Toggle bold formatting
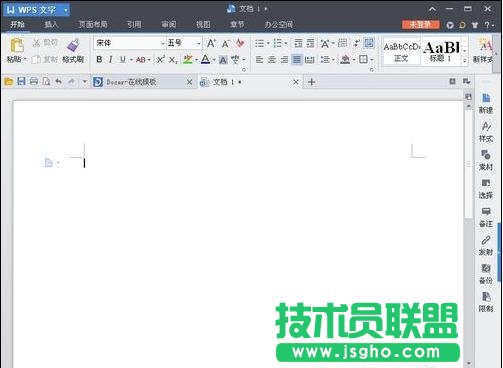Viewport: 503px width, 368px height. pos(99,60)
